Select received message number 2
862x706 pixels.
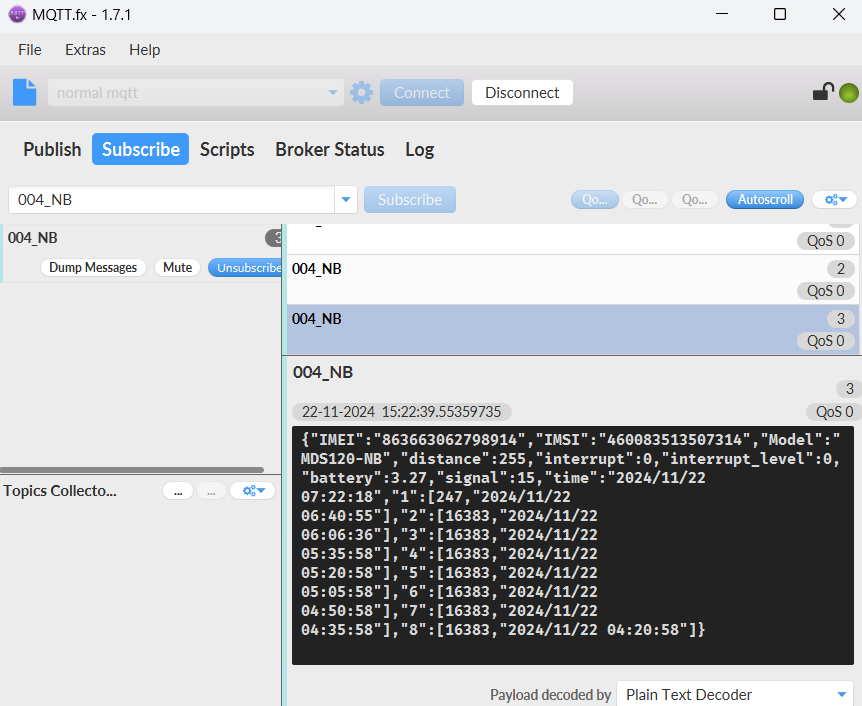(573, 280)
